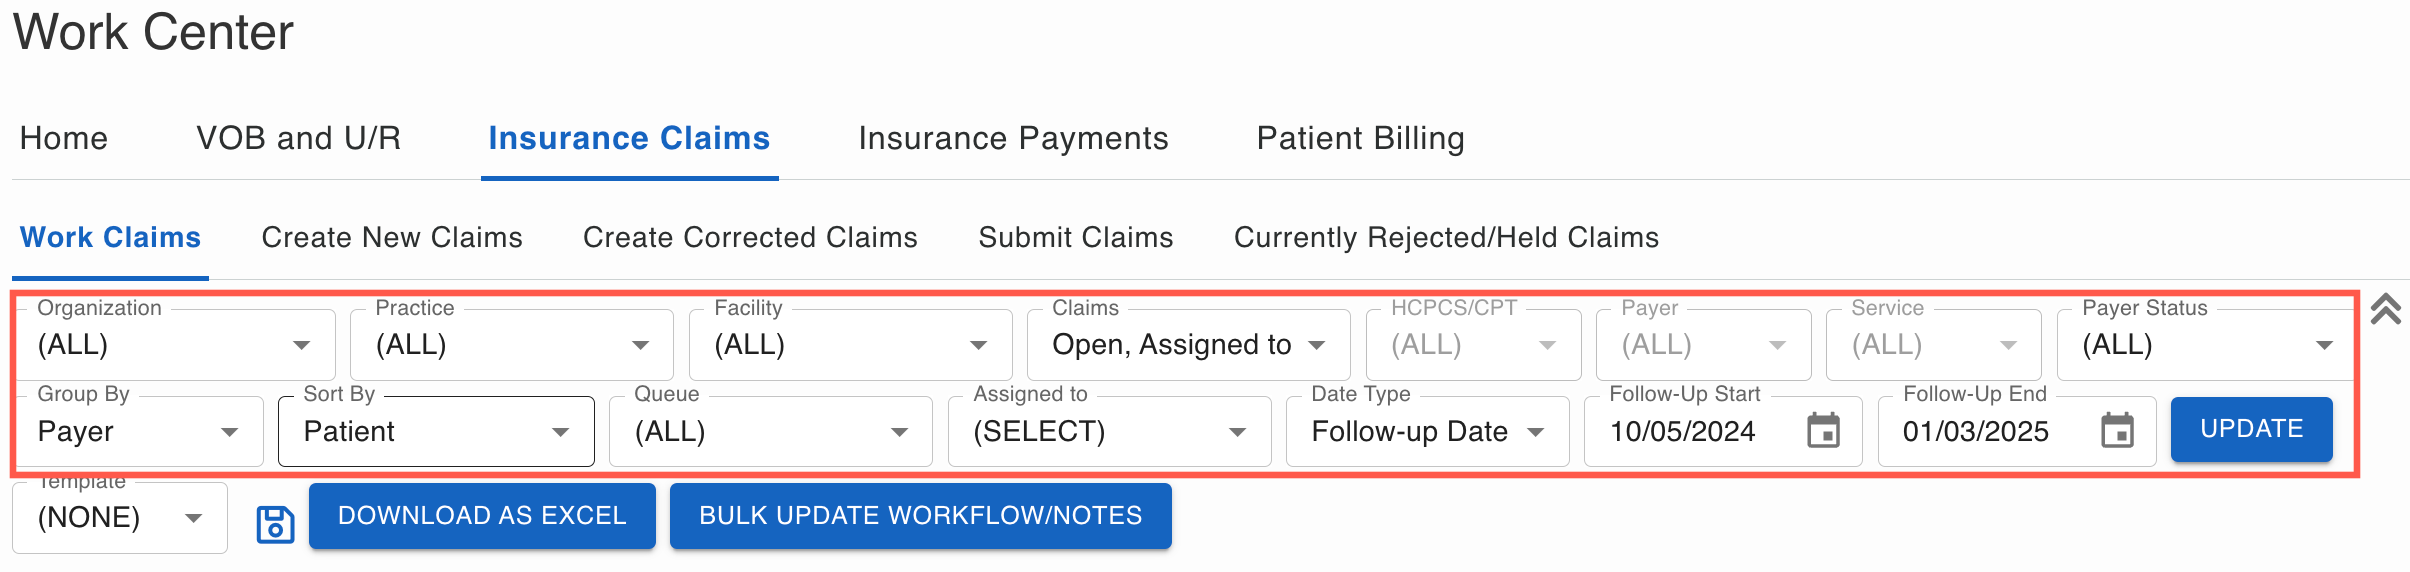Click the UPDATE button
This screenshot has height=572, width=2410.
click(2251, 429)
